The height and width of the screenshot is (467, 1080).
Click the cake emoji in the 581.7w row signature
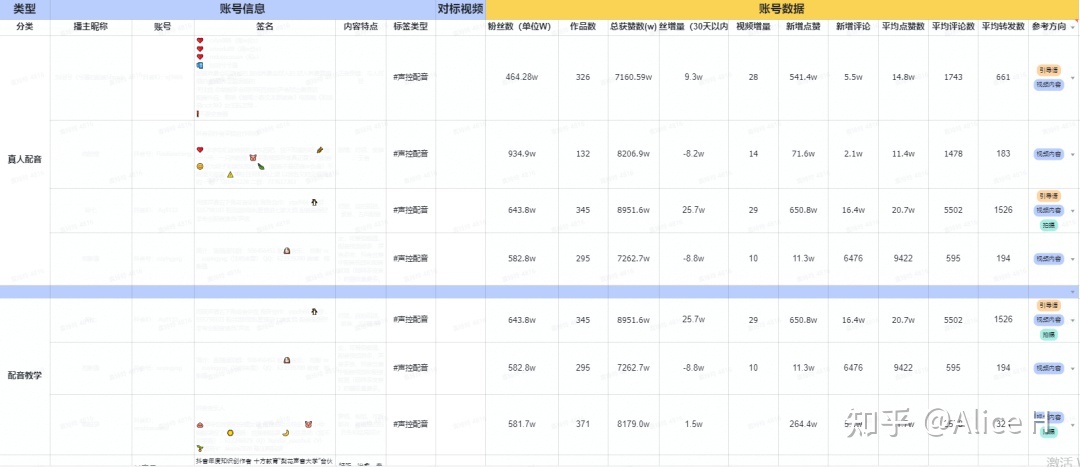(x=200, y=424)
